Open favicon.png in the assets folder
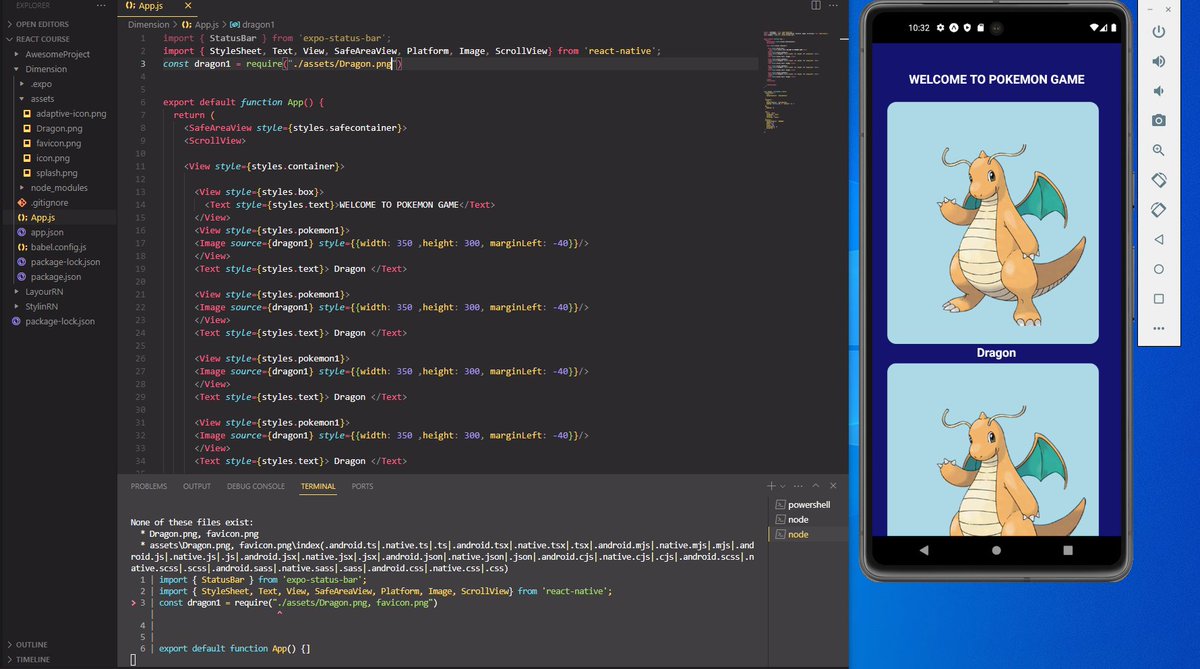The image size is (1200, 669). point(58,143)
